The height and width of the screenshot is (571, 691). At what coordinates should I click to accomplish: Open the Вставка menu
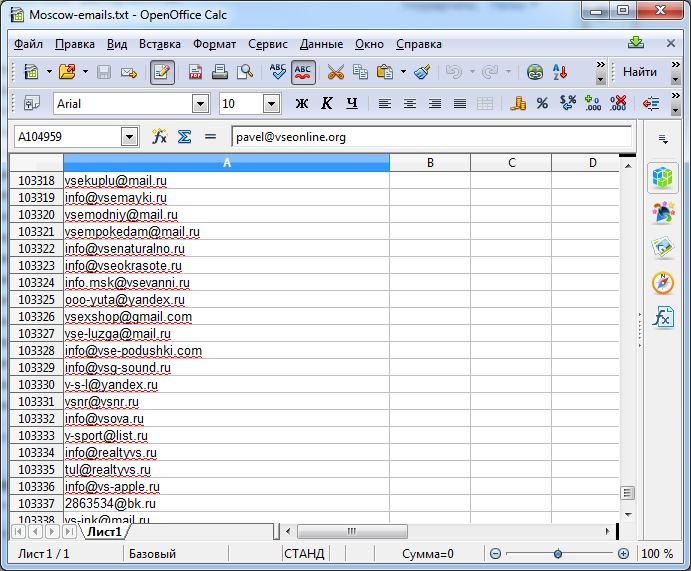point(160,44)
